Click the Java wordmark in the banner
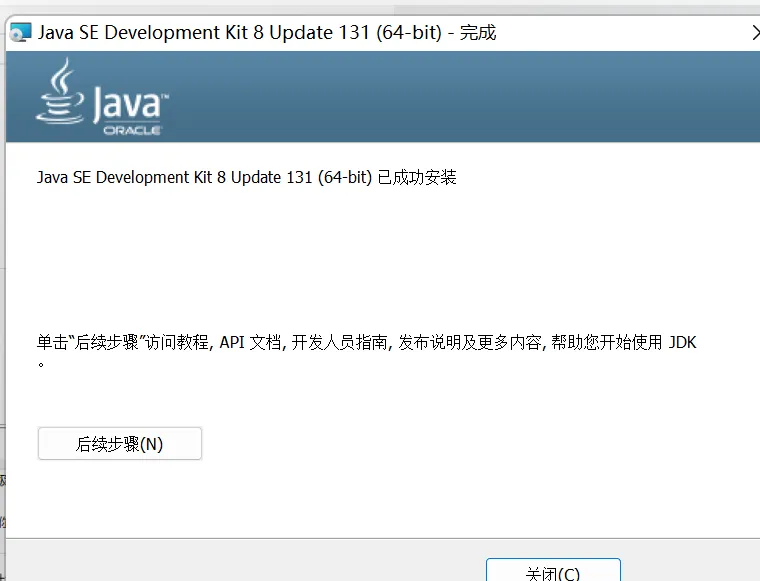This screenshot has width=760, height=581. [x=130, y=104]
